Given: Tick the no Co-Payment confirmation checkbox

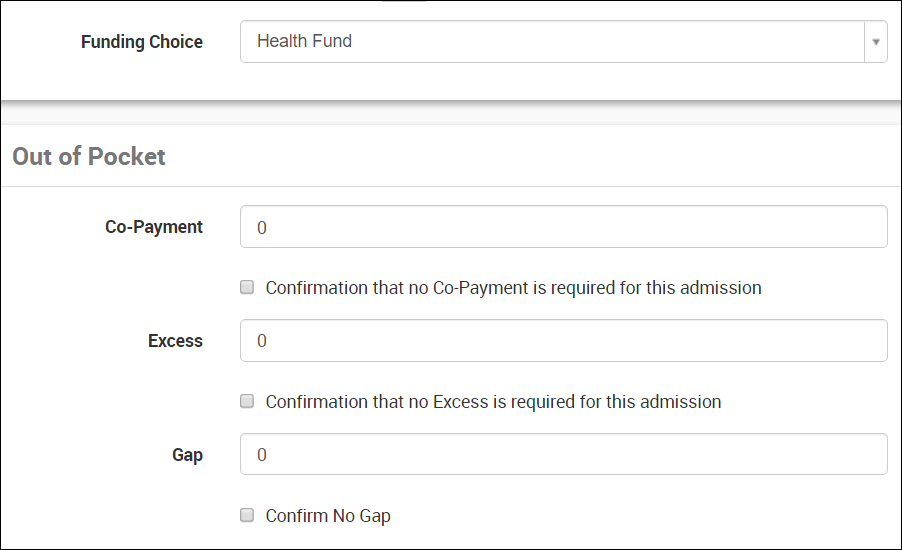Looking at the screenshot, I should coord(247,288).
